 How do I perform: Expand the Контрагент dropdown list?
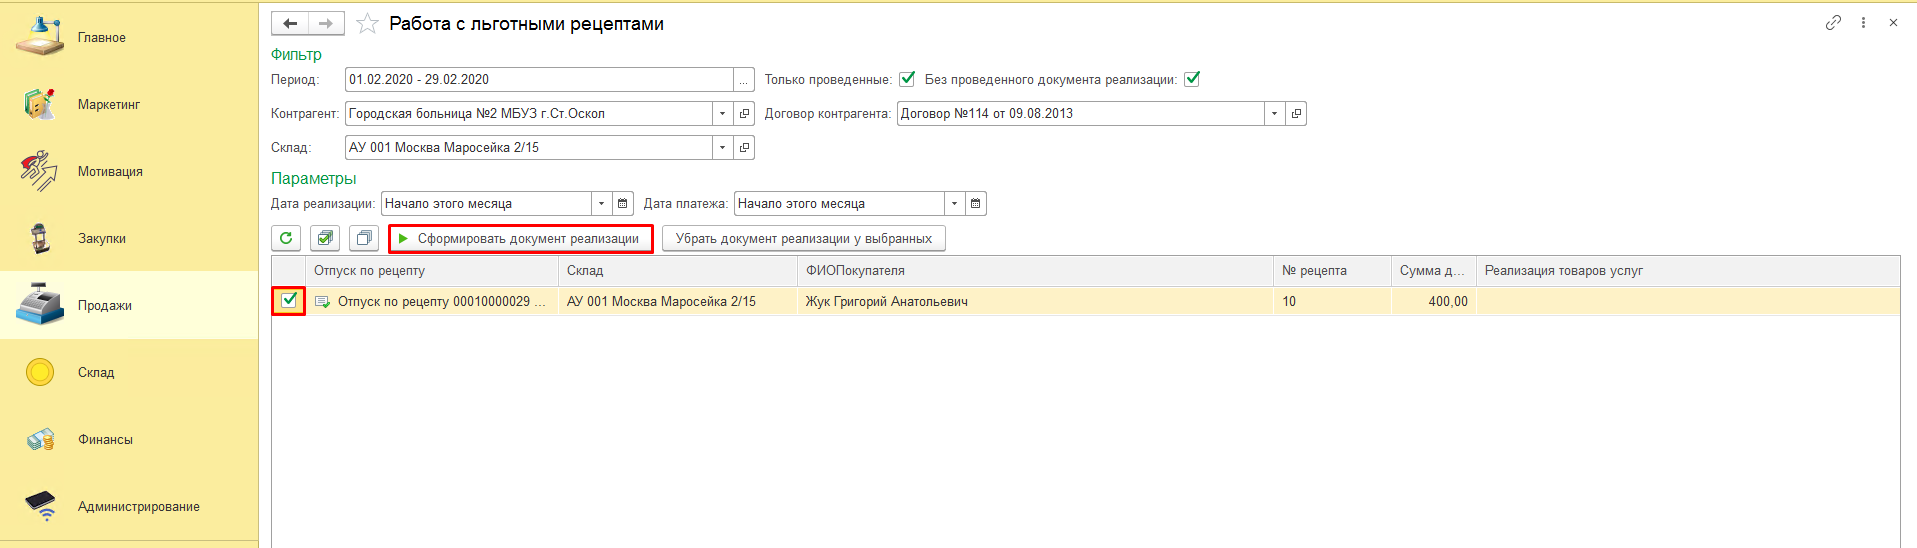coord(722,114)
